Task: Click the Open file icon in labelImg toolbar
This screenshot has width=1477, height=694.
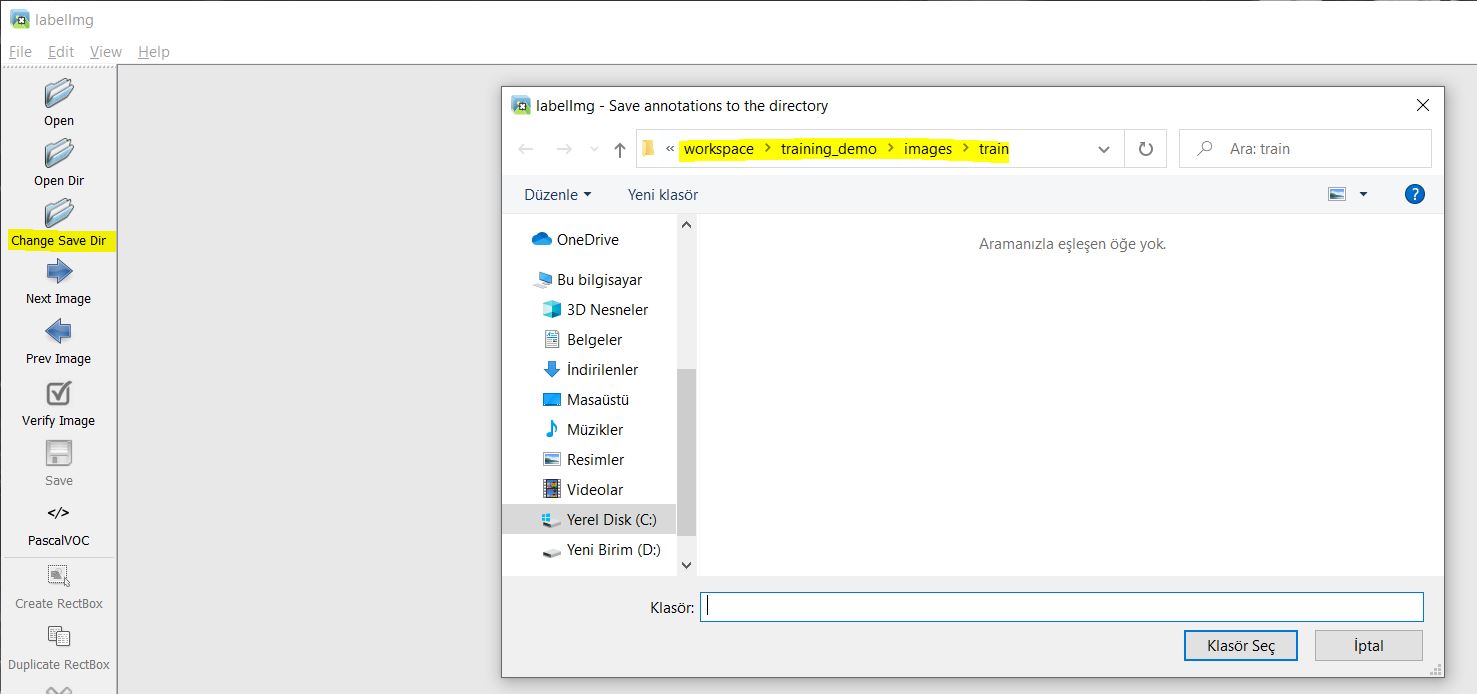Action: click(59, 93)
